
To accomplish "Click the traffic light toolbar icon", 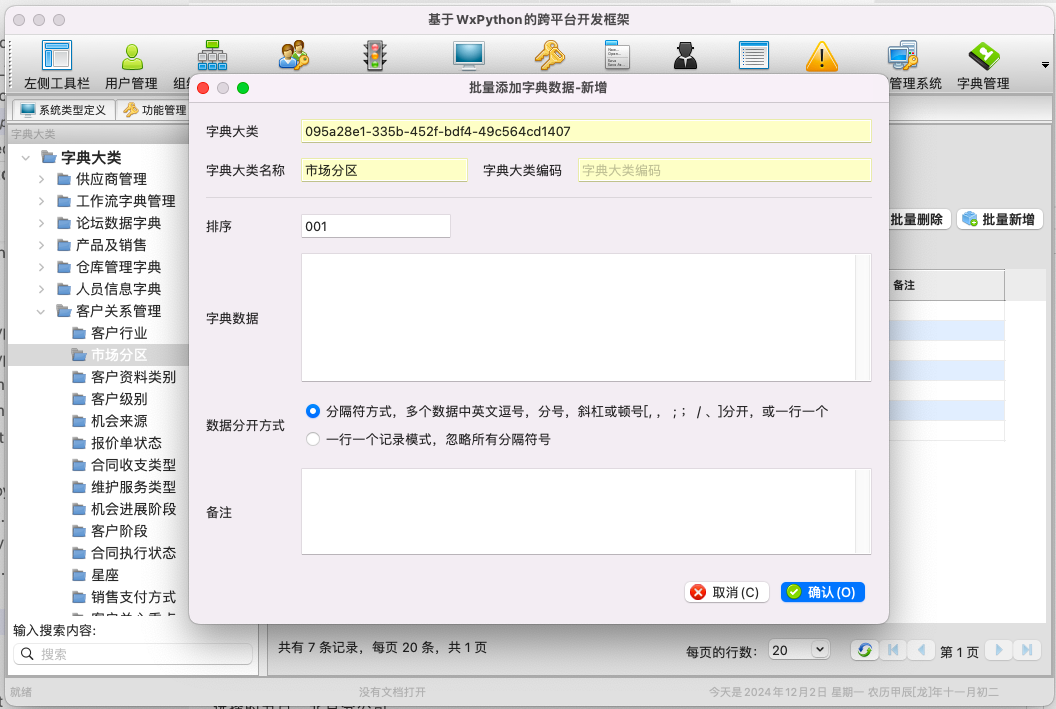I will [375, 56].
